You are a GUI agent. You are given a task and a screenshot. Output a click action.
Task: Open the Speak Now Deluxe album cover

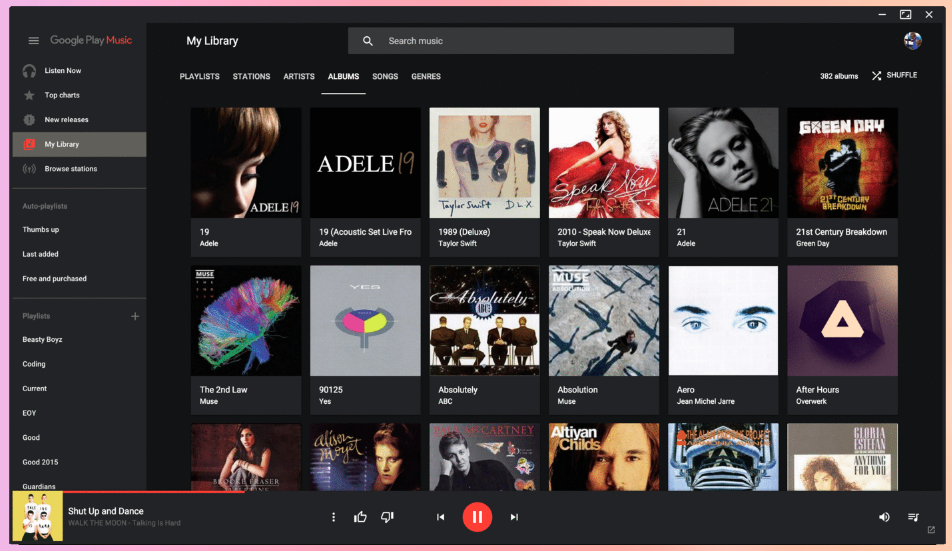pyautogui.click(x=604, y=163)
